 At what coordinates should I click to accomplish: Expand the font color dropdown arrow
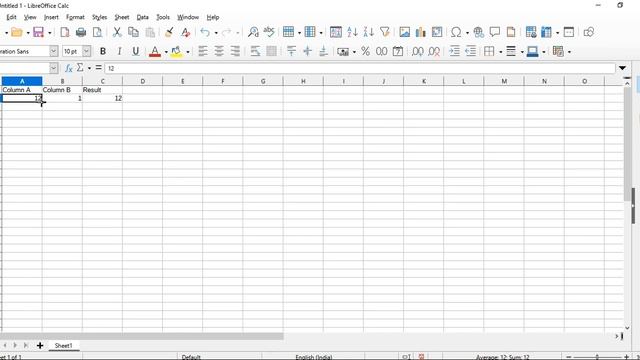[166, 52]
